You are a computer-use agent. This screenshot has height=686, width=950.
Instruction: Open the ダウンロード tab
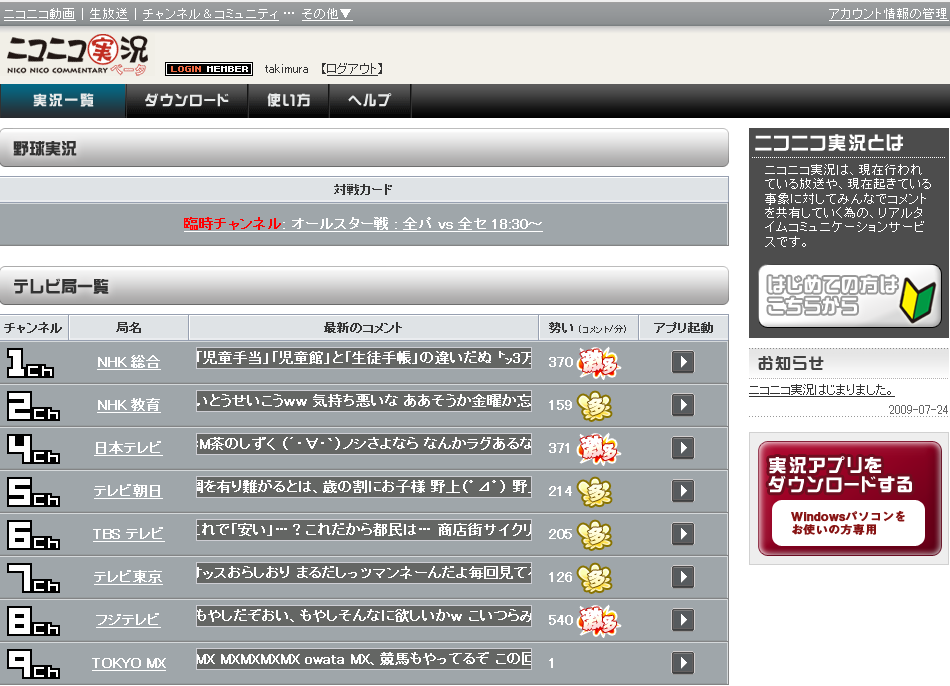(x=187, y=101)
